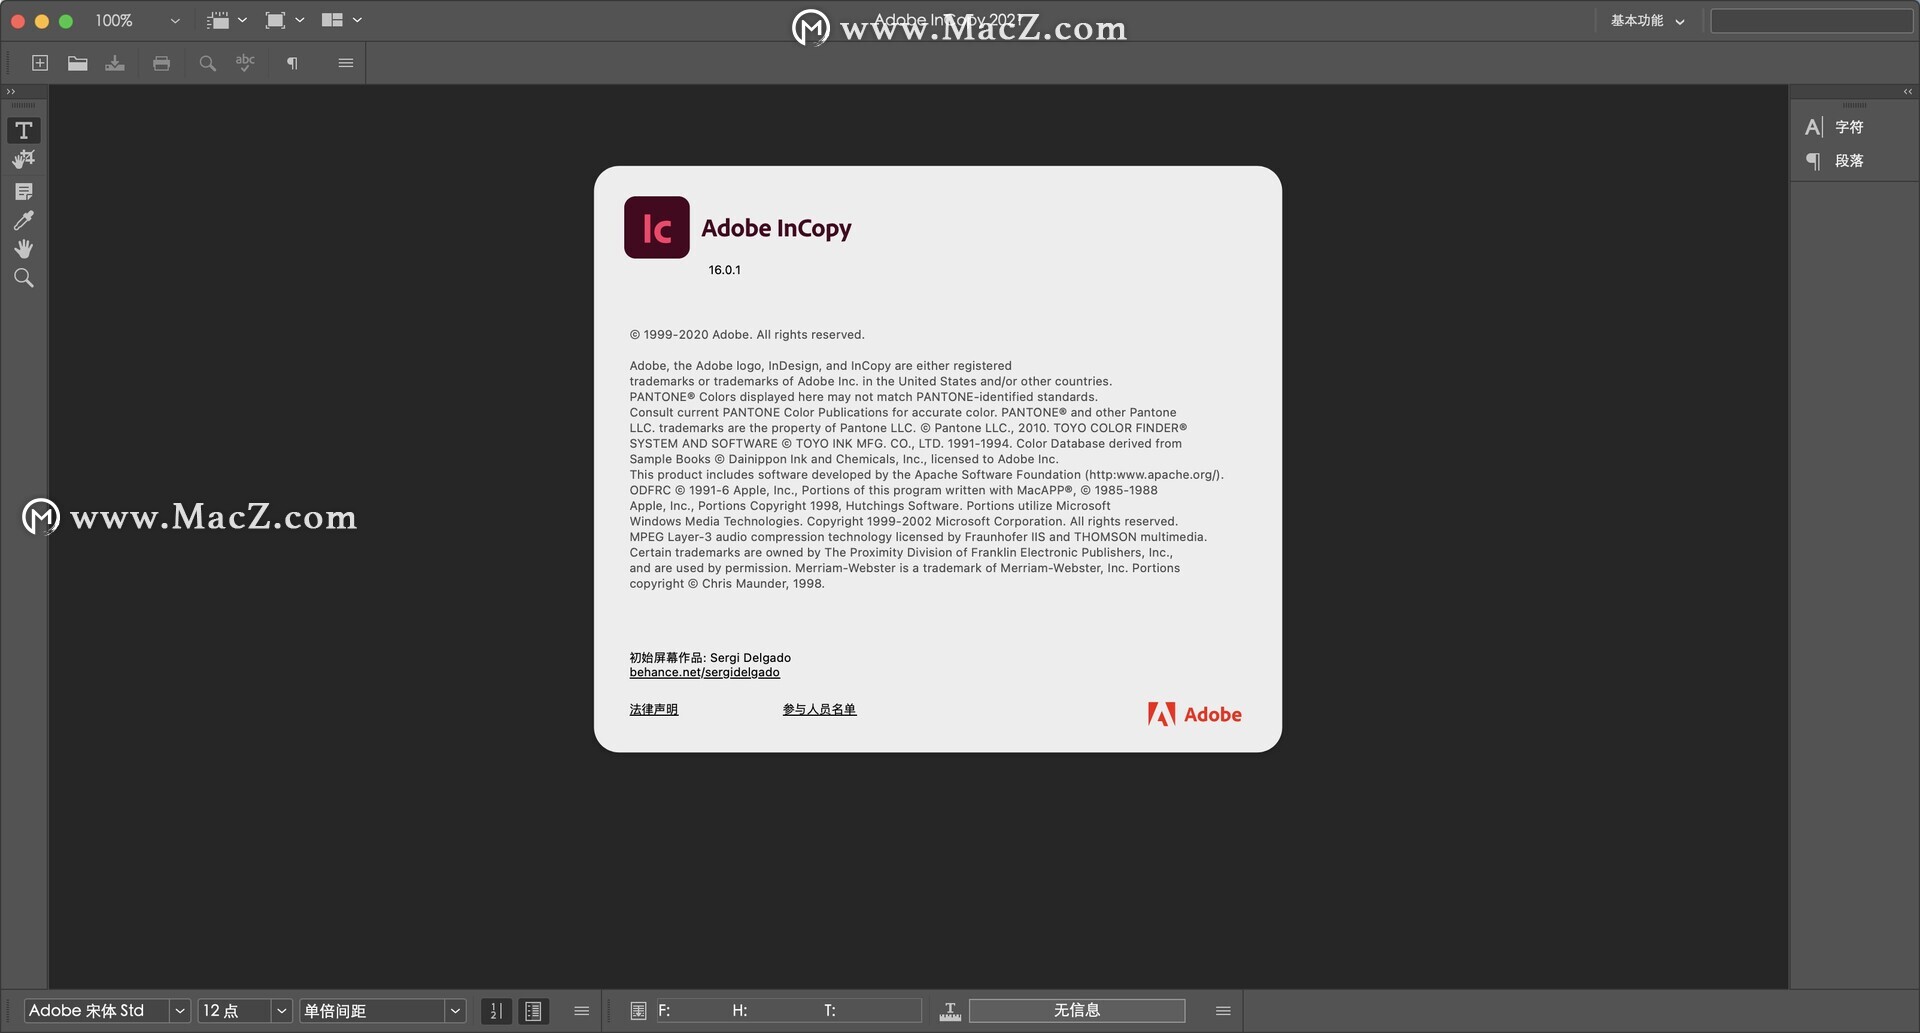Image resolution: width=1920 pixels, height=1033 pixels.
Task: Create a new document from toolbar
Action: pos(40,63)
